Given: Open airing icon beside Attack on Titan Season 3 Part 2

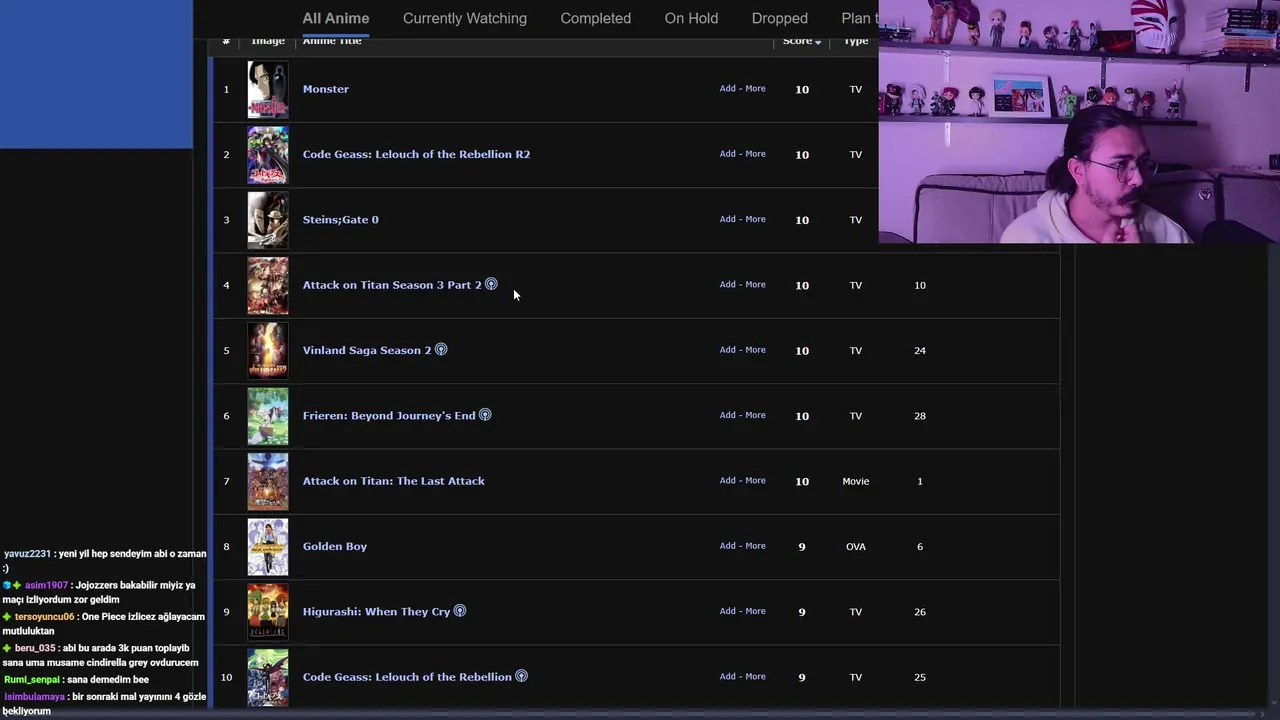Looking at the screenshot, I should point(491,284).
